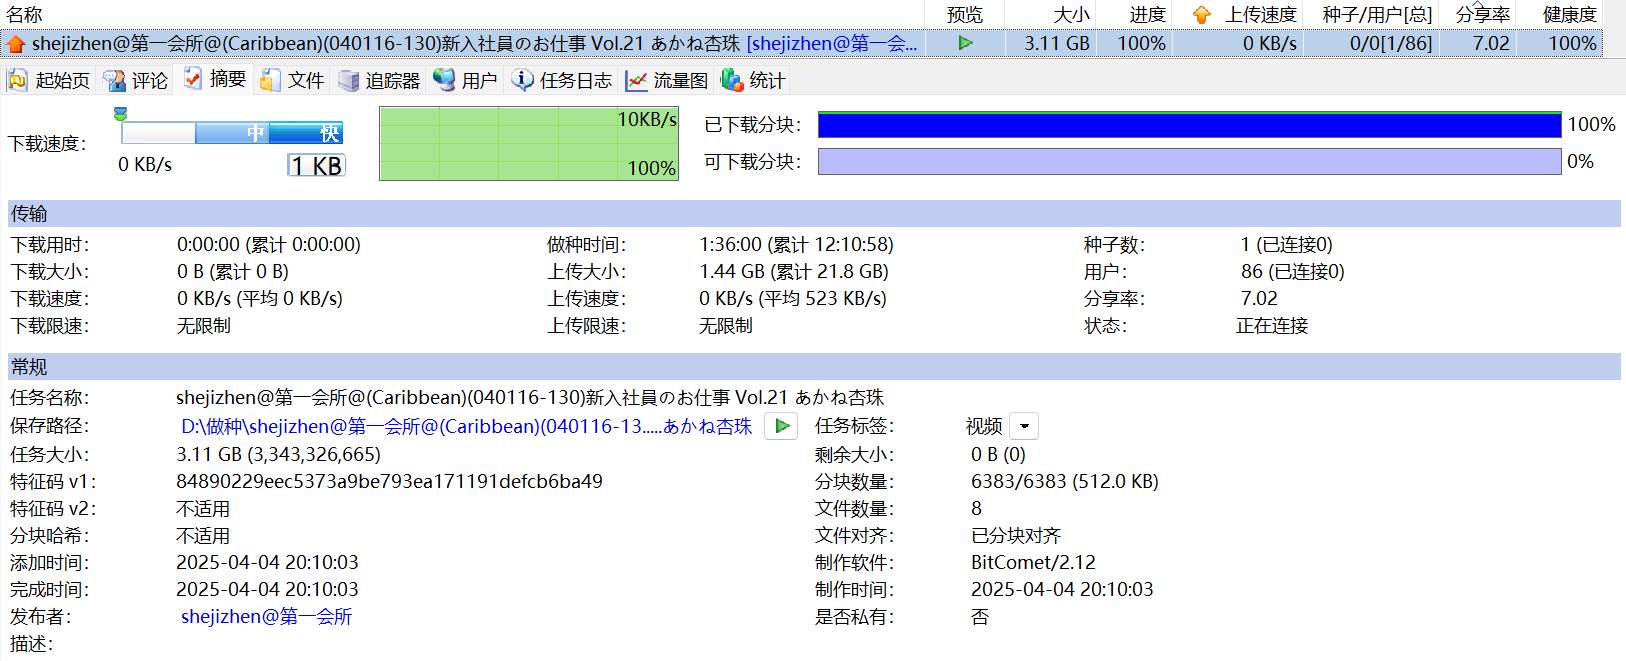This screenshot has height=661, width=1626.
Task: Click the 大小 column header
Action: click(1070, 14)
